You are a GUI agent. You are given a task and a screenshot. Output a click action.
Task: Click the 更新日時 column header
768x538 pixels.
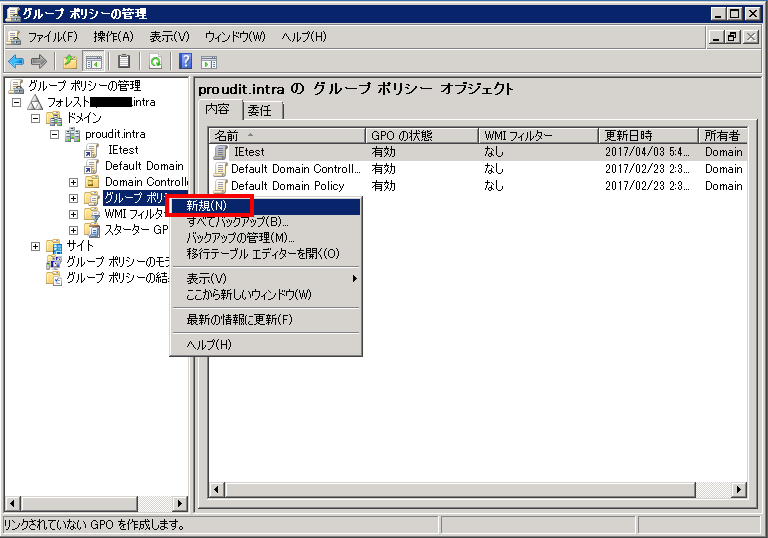(647, 135)
